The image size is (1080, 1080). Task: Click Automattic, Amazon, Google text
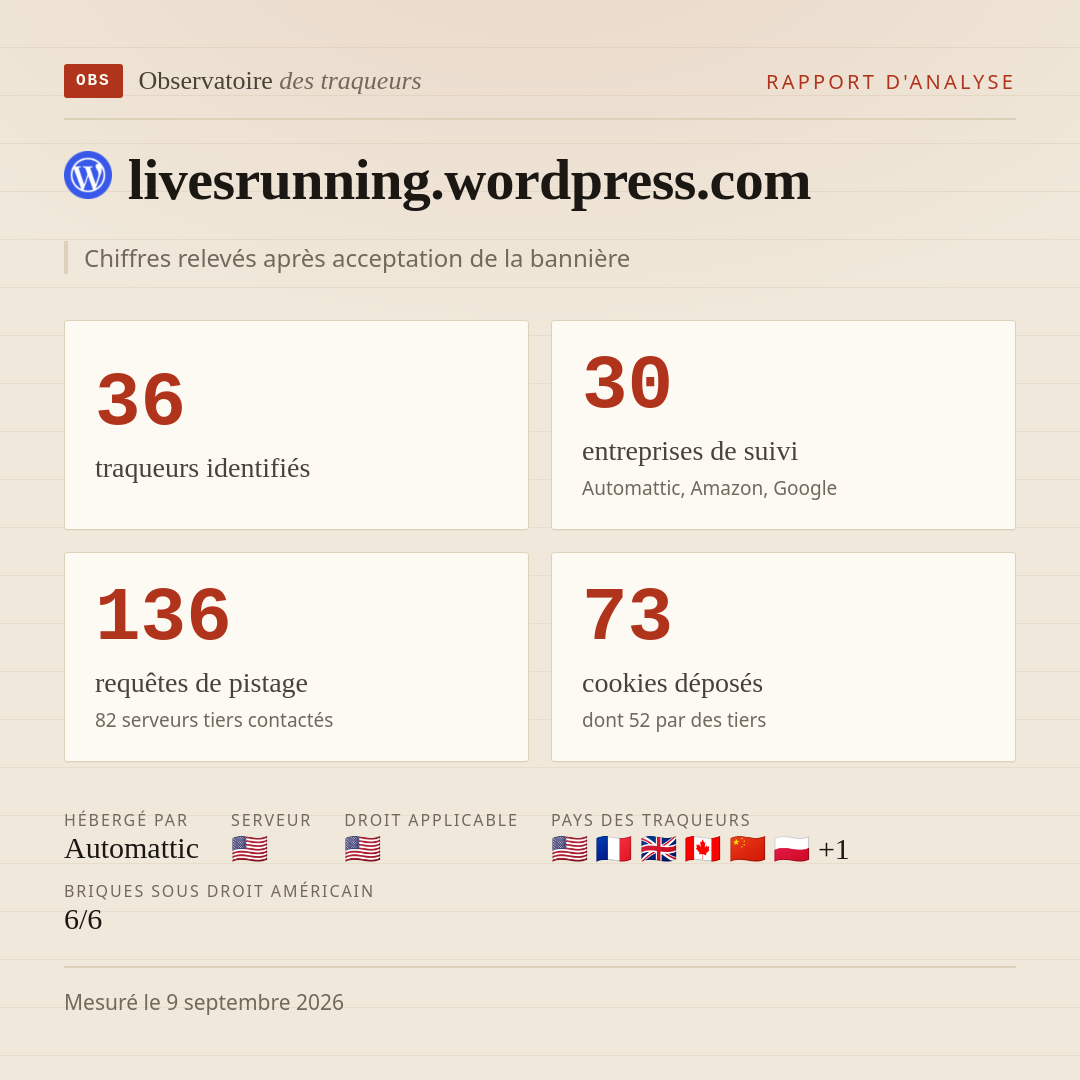(709, 488)
